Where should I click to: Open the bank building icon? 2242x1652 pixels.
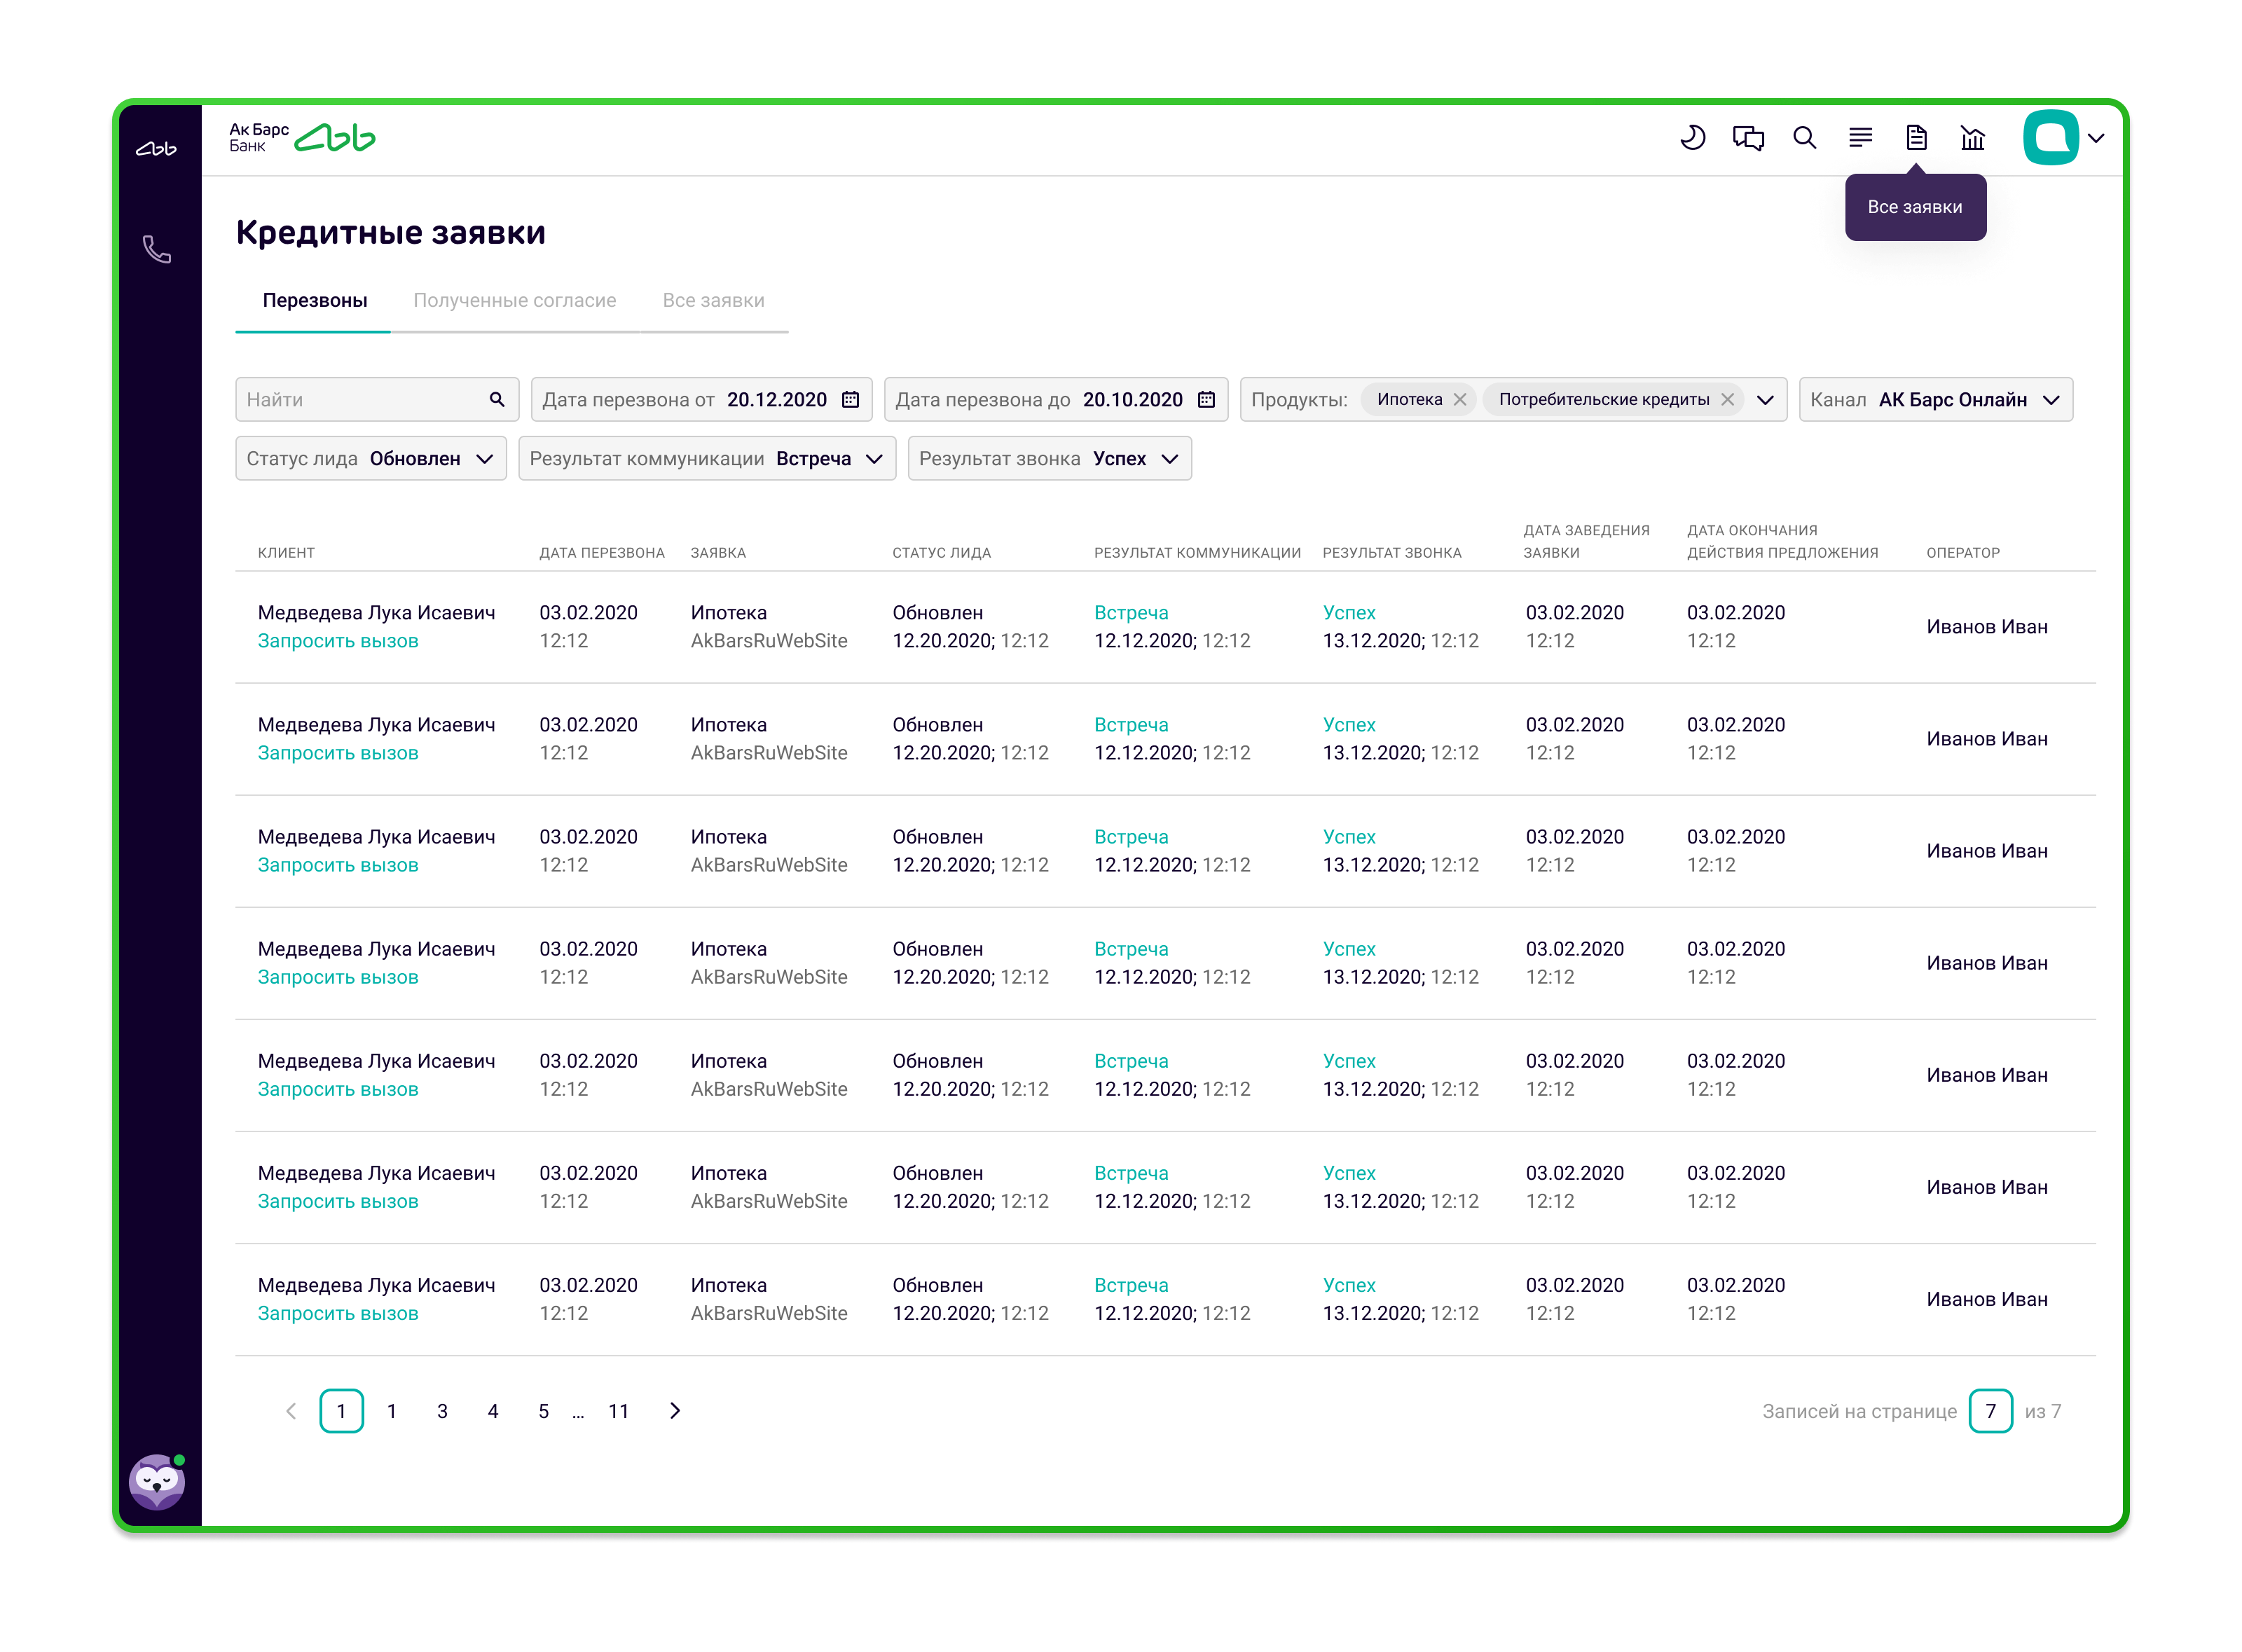[x=1972, y=137]
